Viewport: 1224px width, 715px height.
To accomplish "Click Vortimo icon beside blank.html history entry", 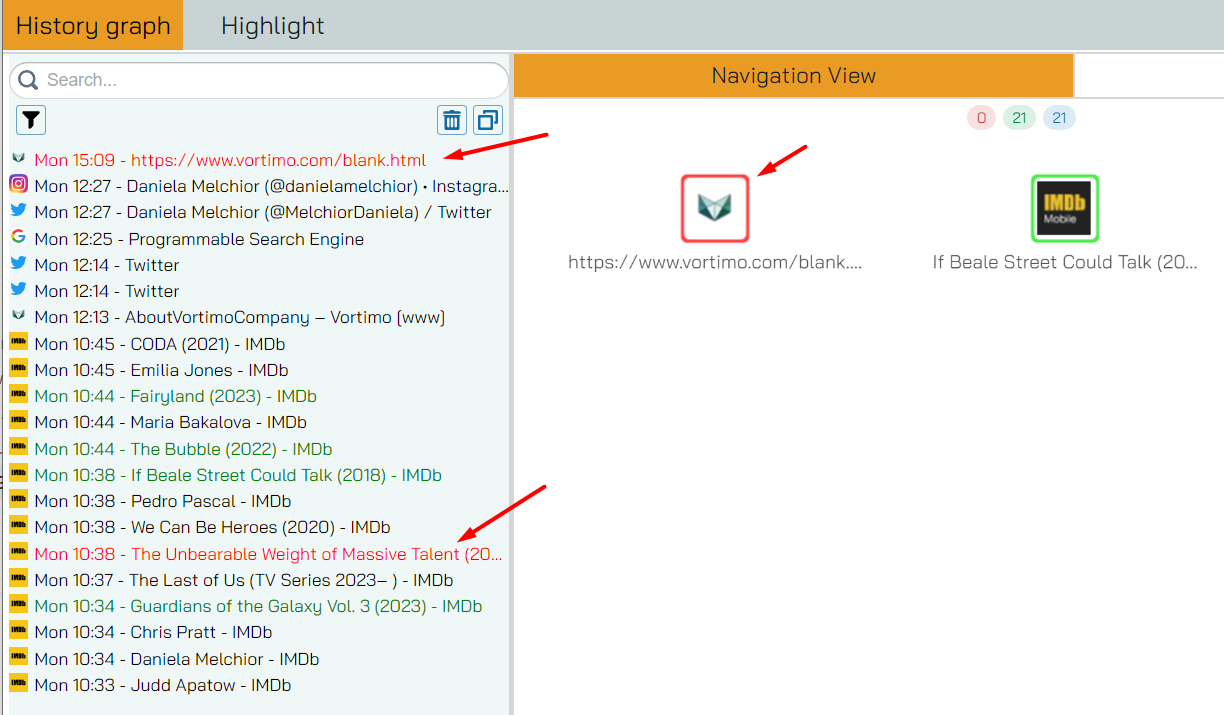I will pos(18,158).
